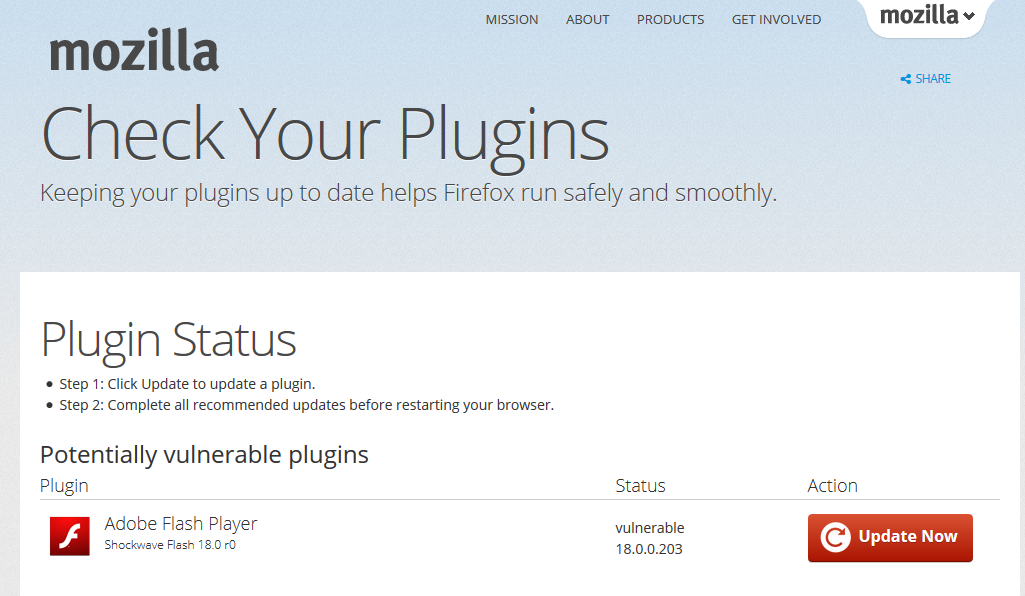The height and width of the screenshot is (596, 1025).
Task: Click the circular refresh icon in Update Now
Action: pyautogui.click(x=835, y=537)
